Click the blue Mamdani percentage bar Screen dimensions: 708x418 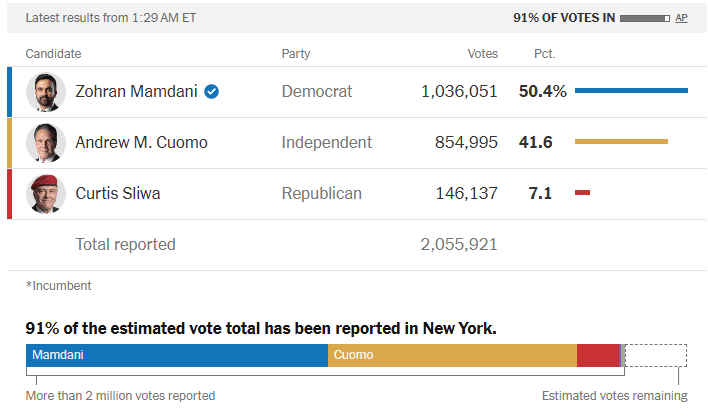pyautogui.click(x=631, y=91)
